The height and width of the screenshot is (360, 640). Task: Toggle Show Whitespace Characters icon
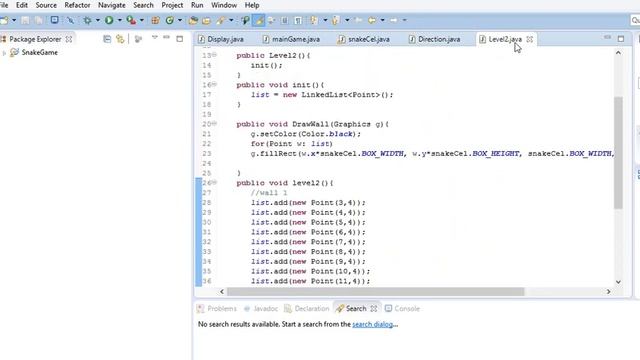tap(298, 20)
